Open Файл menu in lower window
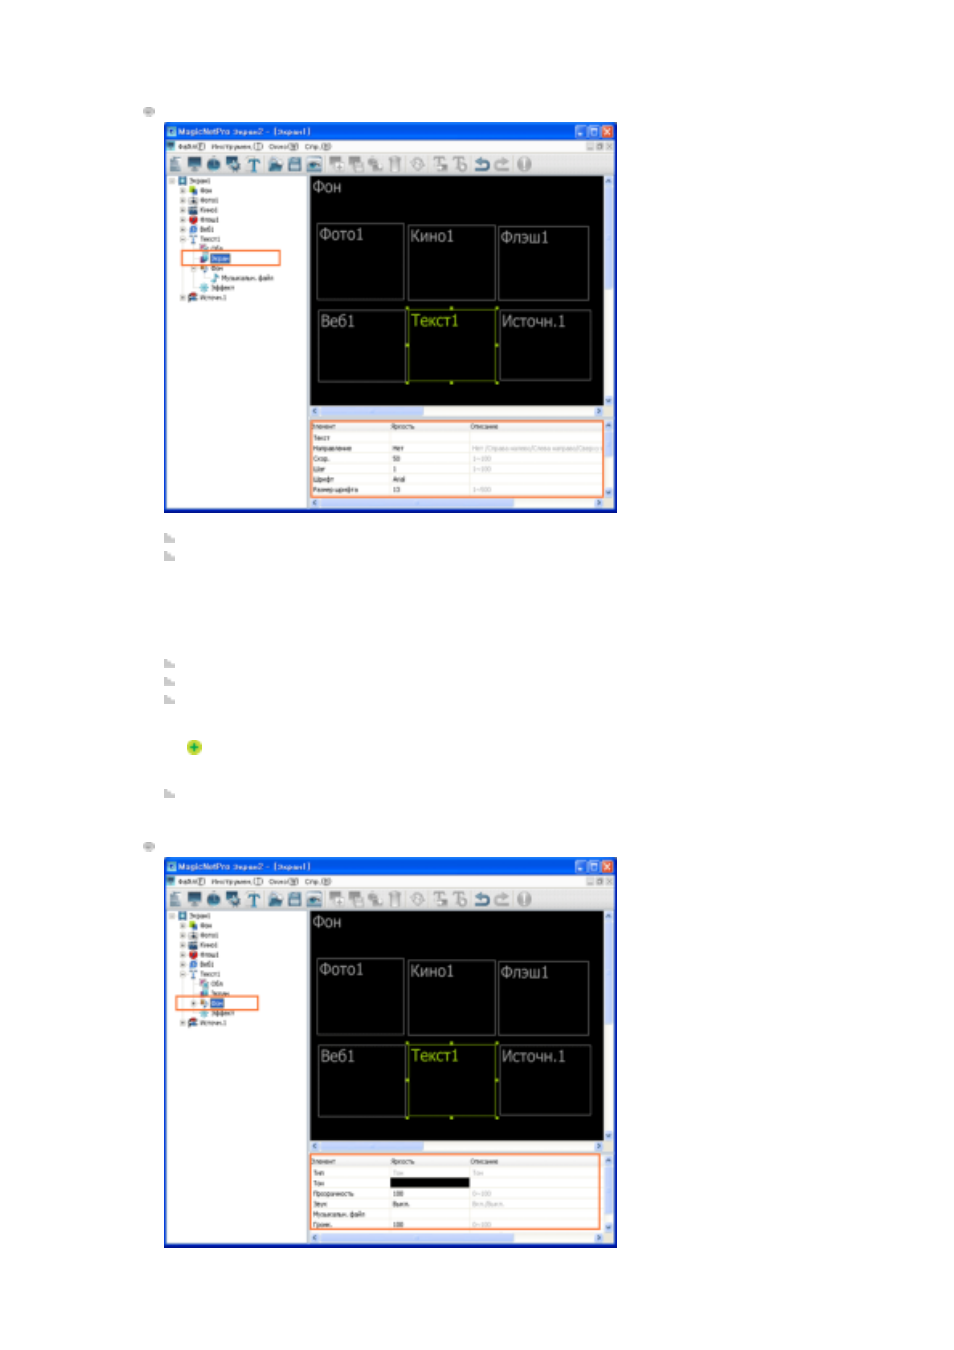The width and height of the screenshot is (954, 1350). (191, 881)
